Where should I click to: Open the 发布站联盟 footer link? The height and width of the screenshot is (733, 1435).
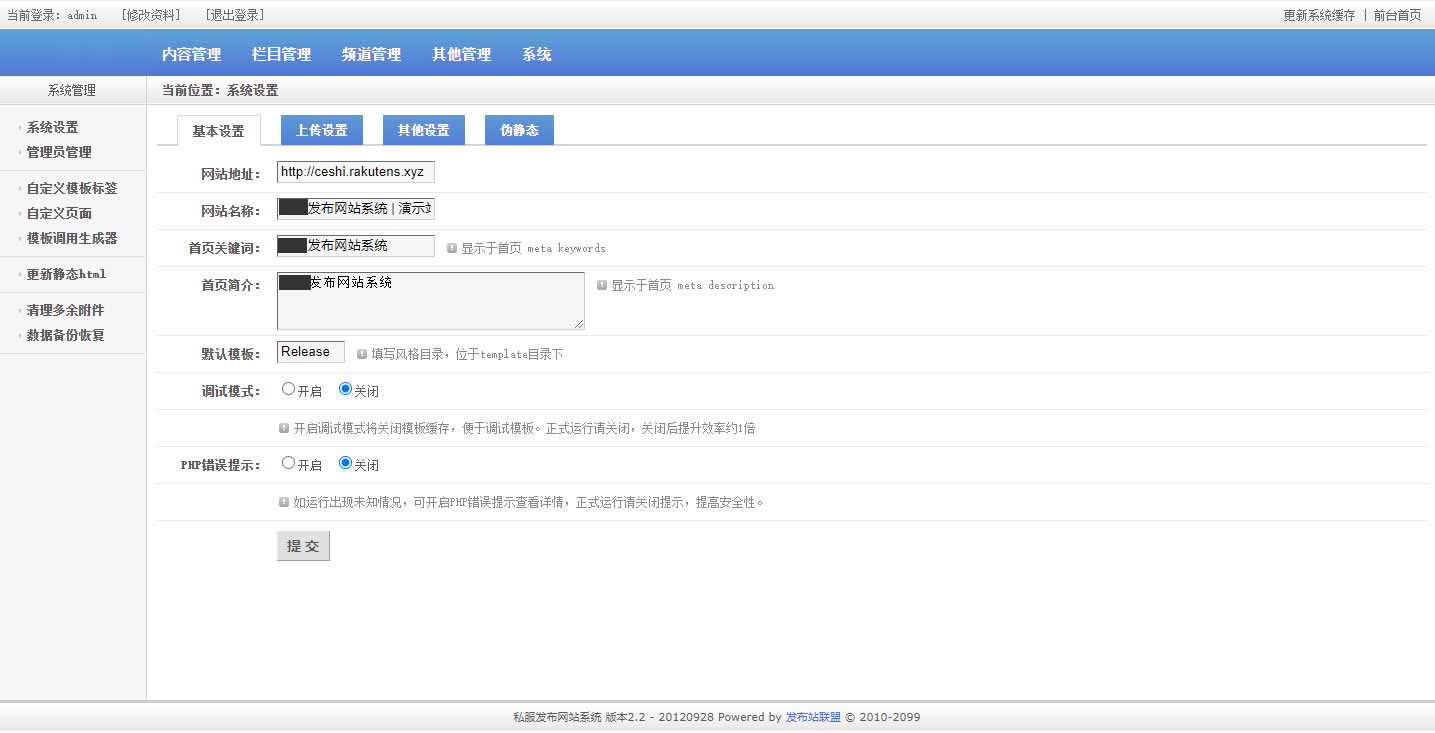click(813, 718)
